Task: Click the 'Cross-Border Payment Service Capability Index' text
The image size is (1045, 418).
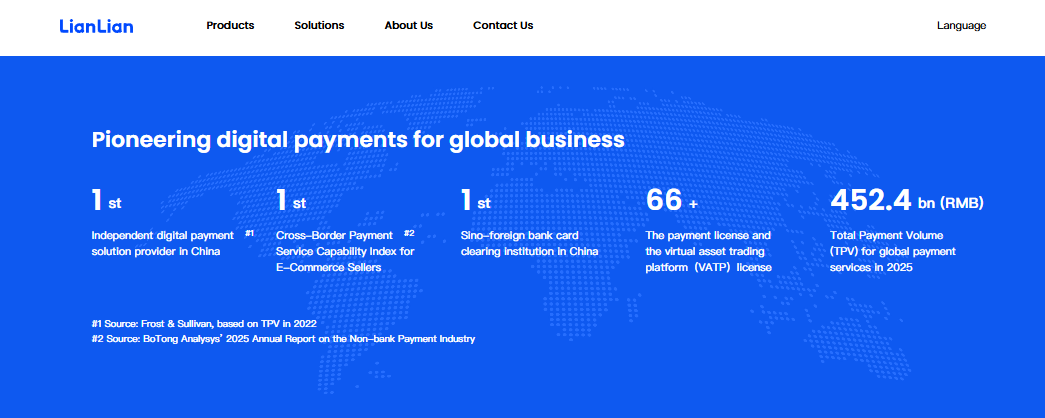Action: coord(345,251)
